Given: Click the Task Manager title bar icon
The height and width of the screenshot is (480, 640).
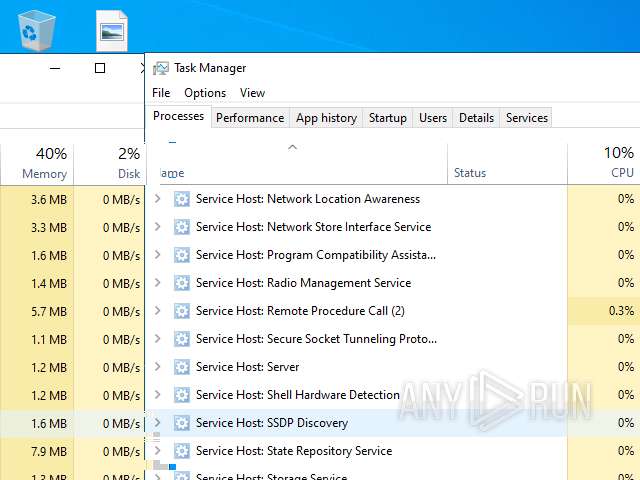Looking at the screenshot, I should pos(161,68).
